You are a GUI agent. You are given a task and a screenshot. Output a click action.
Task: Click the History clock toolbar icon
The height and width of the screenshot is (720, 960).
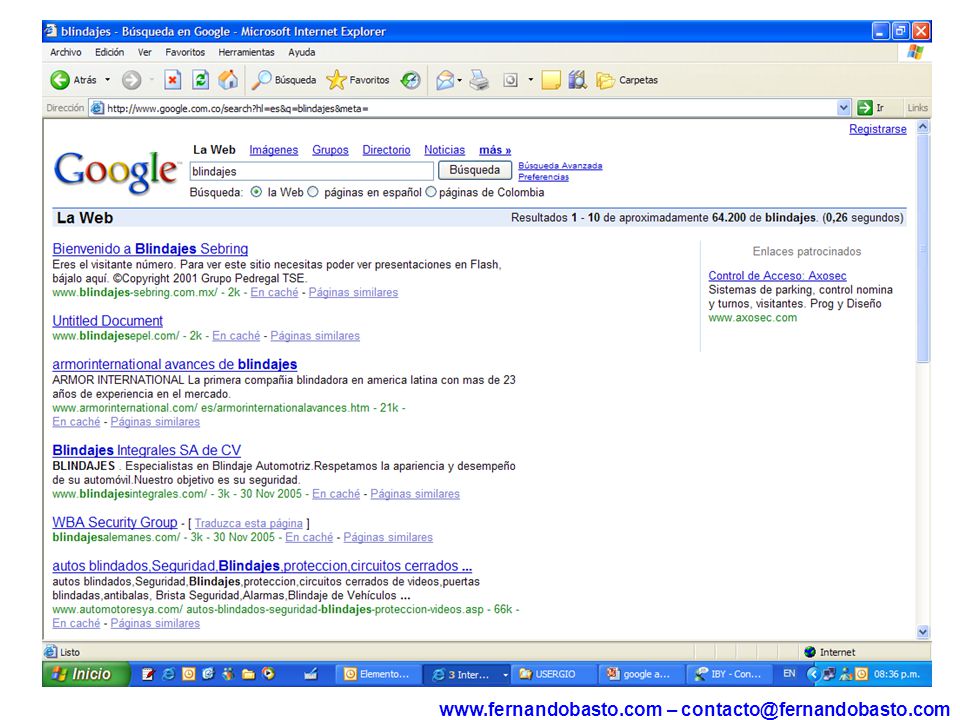(x=410, y=80)
